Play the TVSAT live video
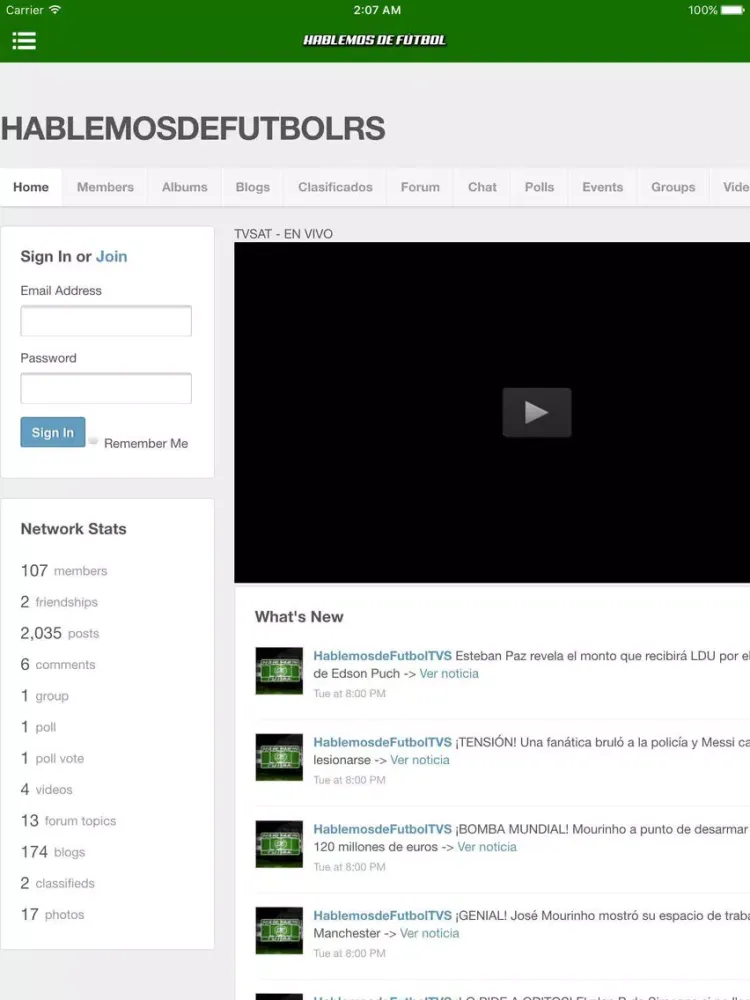The width and height of the screenshot is (750, 1000). pos(536,412)
